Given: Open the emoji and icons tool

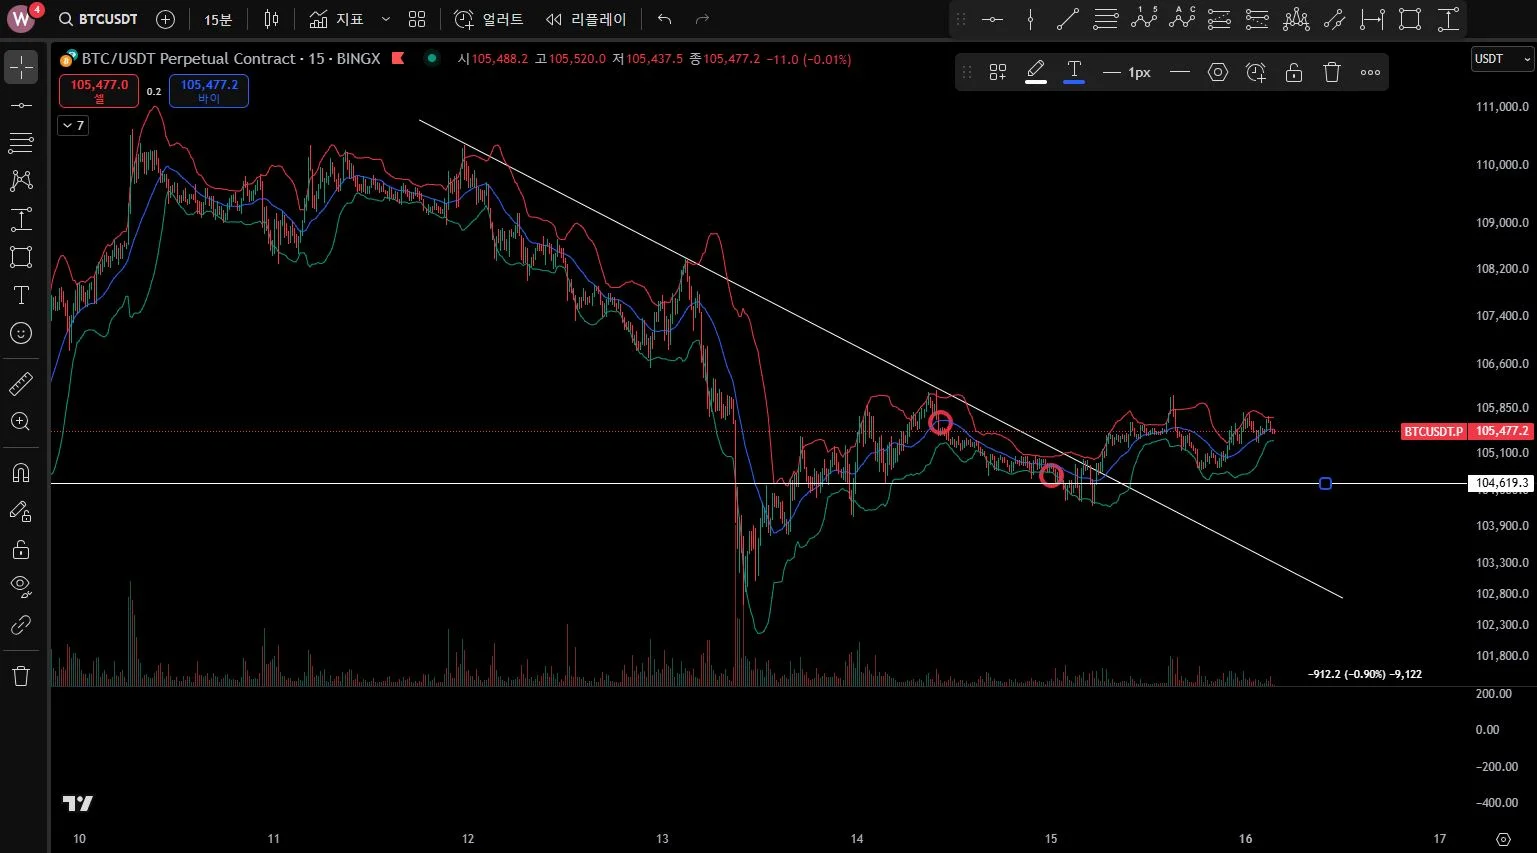Looking at the screenshot, I should (x=21, y=333).
